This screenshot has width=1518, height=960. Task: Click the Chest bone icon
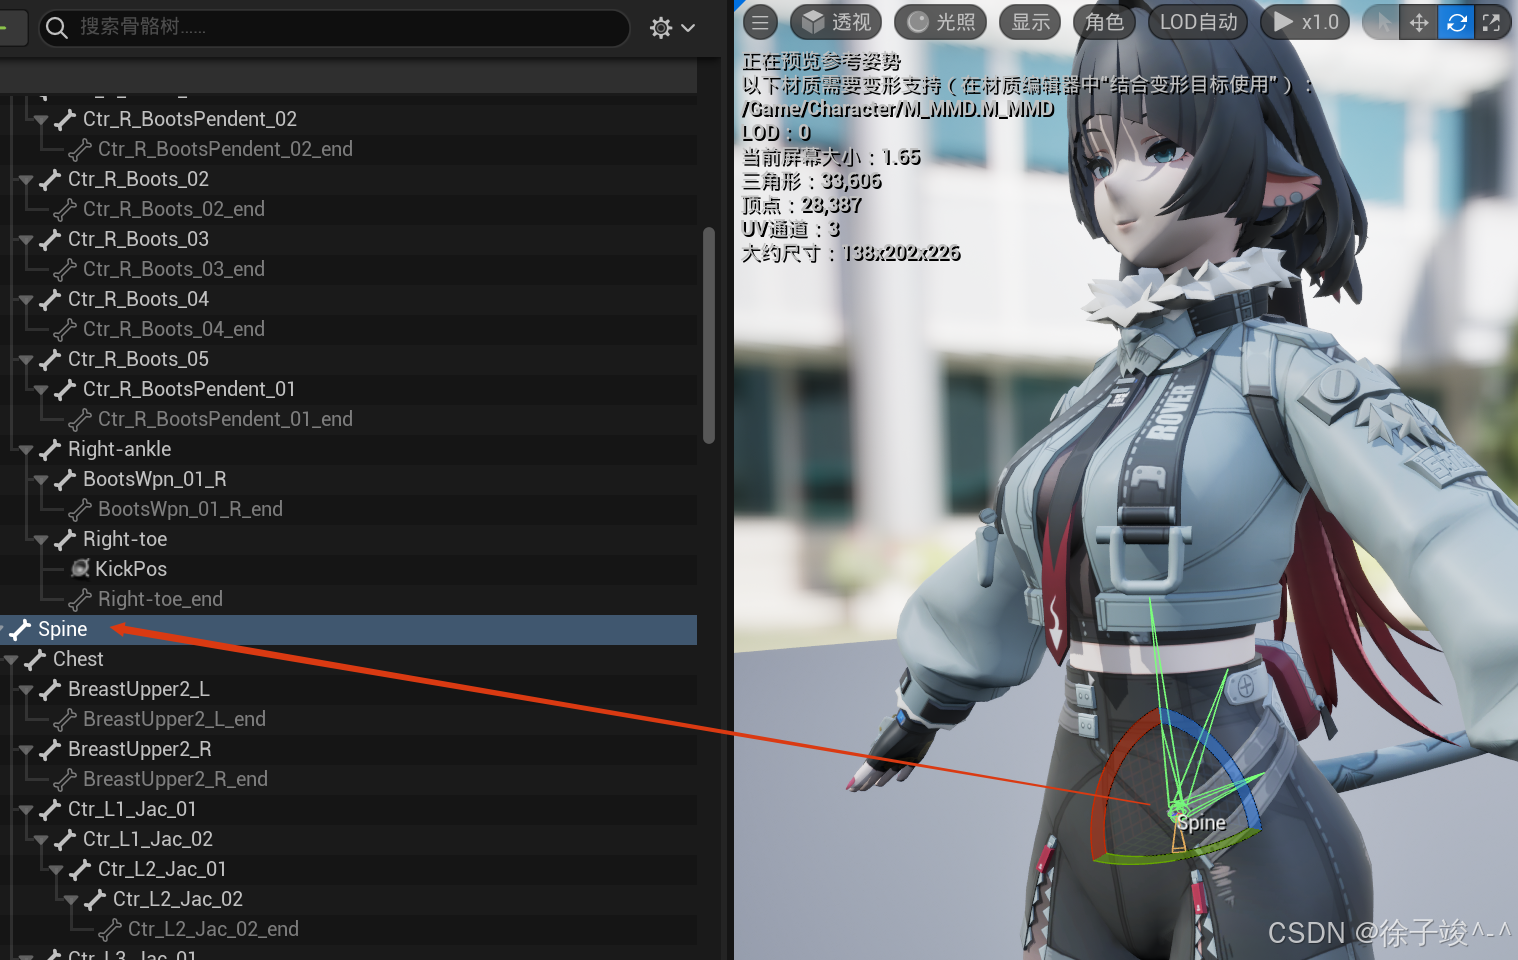tap(35, 660)
